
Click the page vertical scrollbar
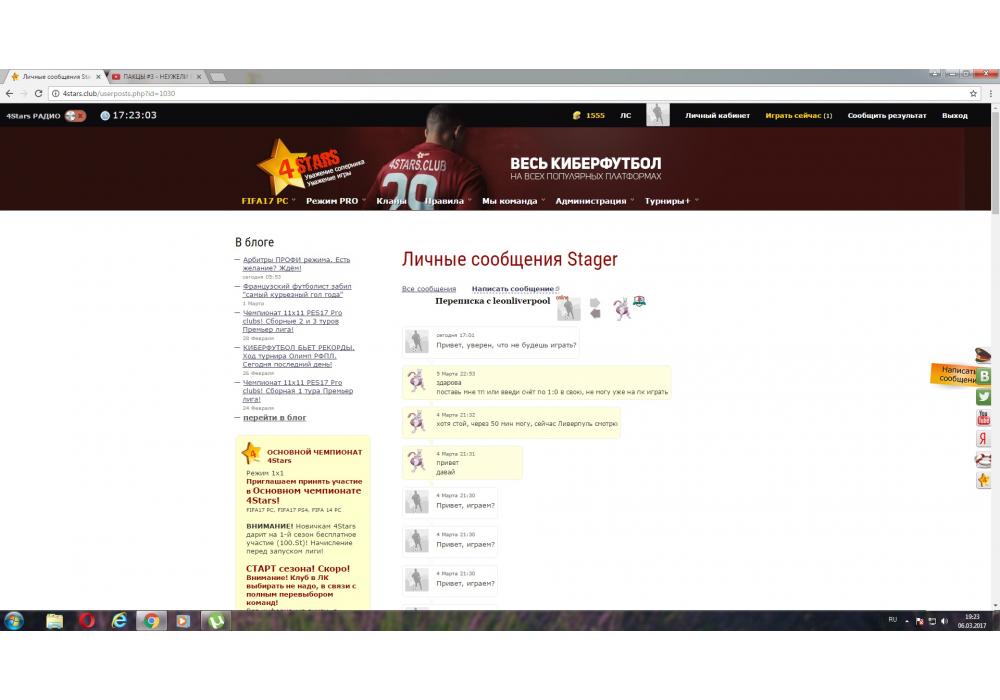click(996, 357)
